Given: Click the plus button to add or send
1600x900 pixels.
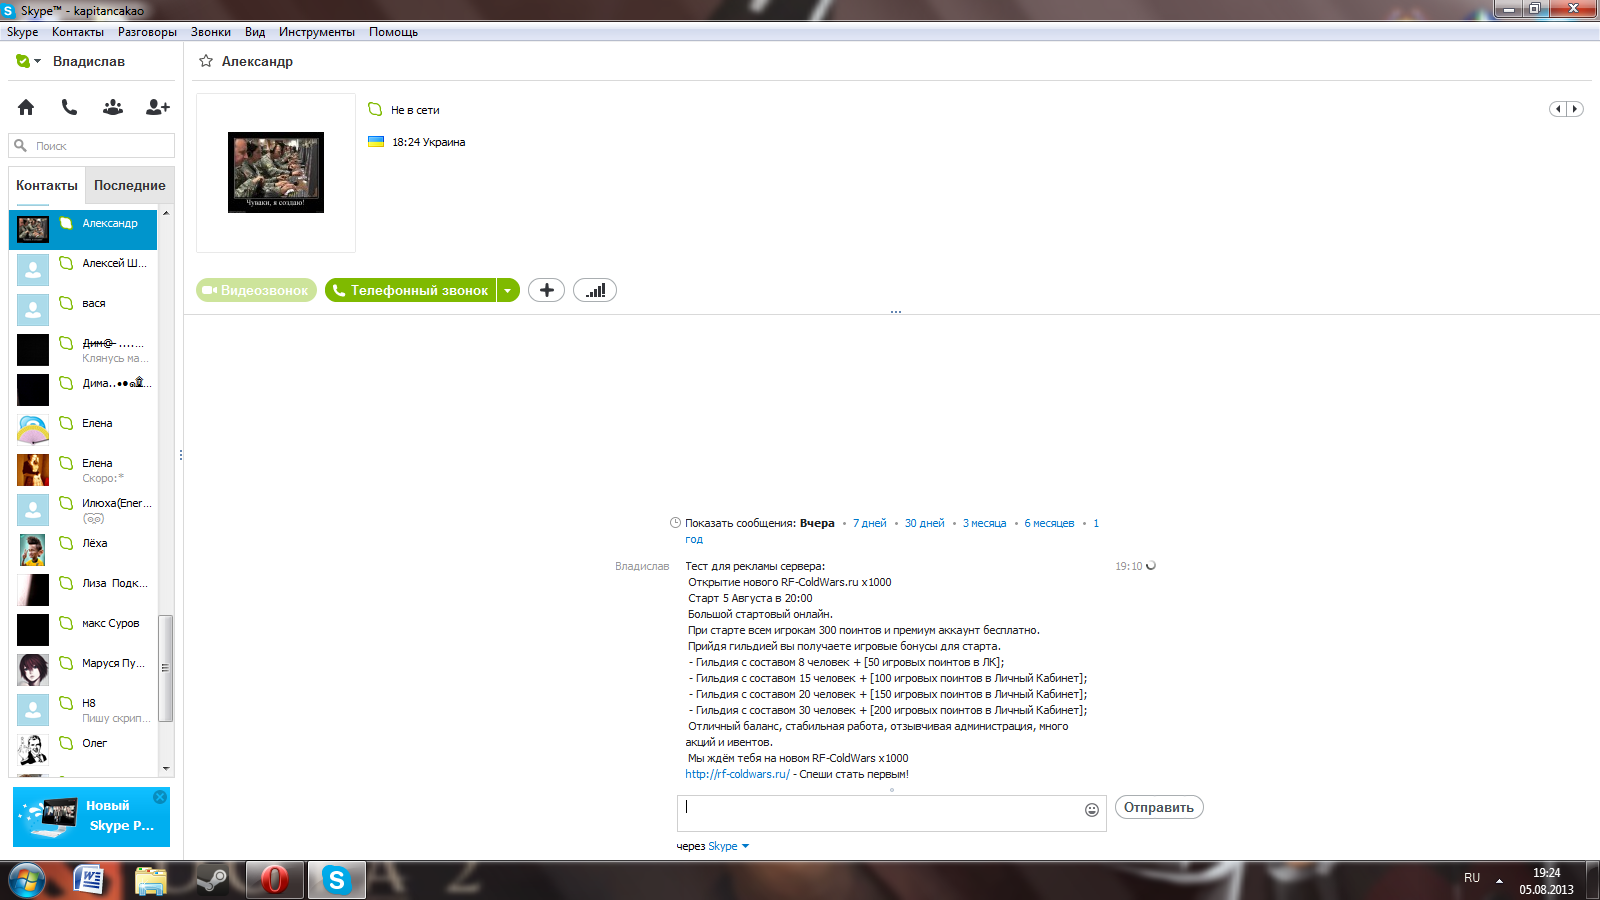Looking at the screenshot, I should 546,290.
